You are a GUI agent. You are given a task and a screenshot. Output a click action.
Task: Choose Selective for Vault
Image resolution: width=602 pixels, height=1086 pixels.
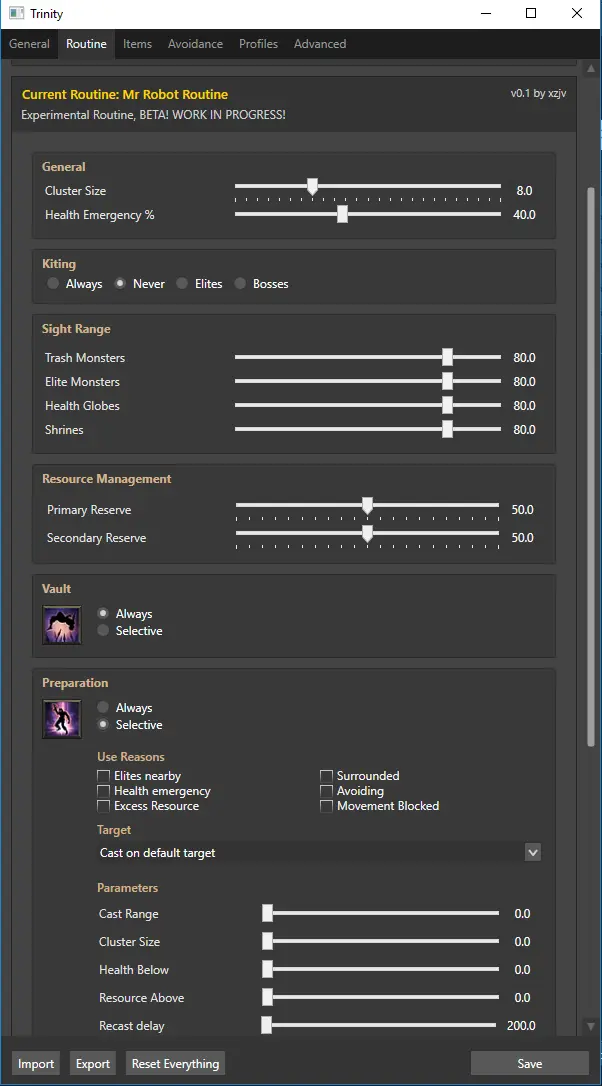(x=103, y=631)
